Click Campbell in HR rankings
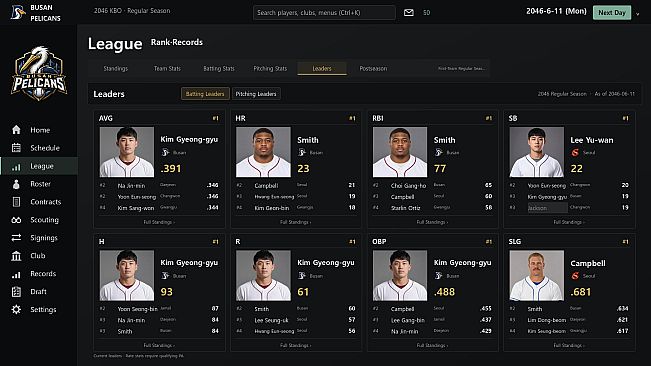 266,185
